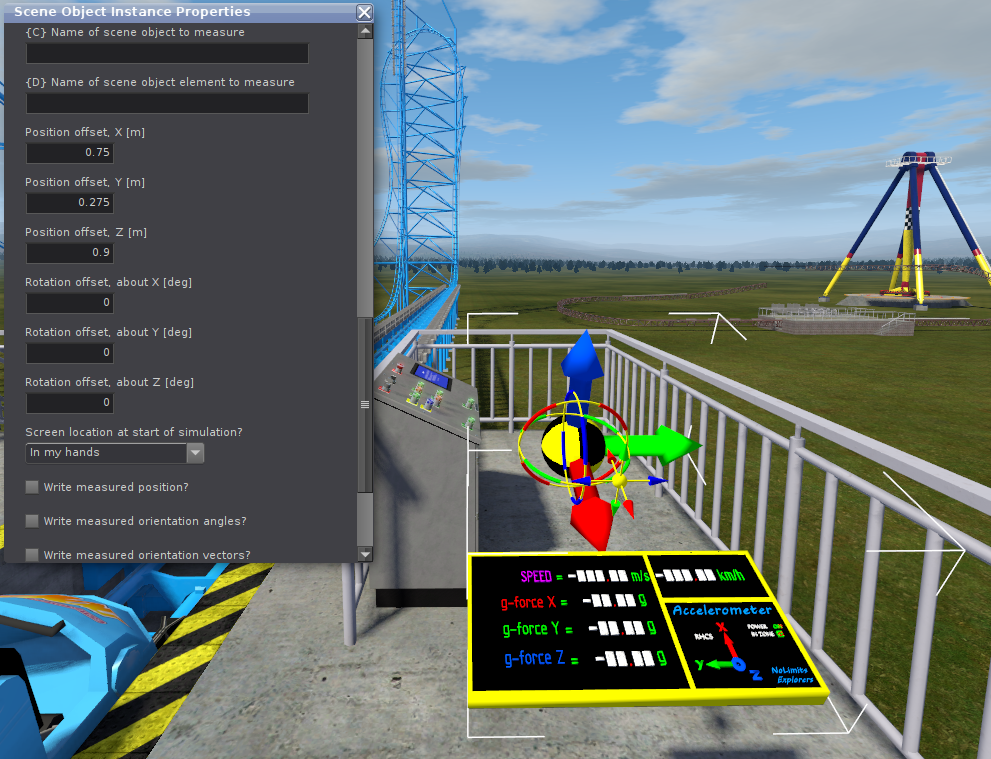Click the Rotation offset about X field
991x759 pixels.
(70, 302)
